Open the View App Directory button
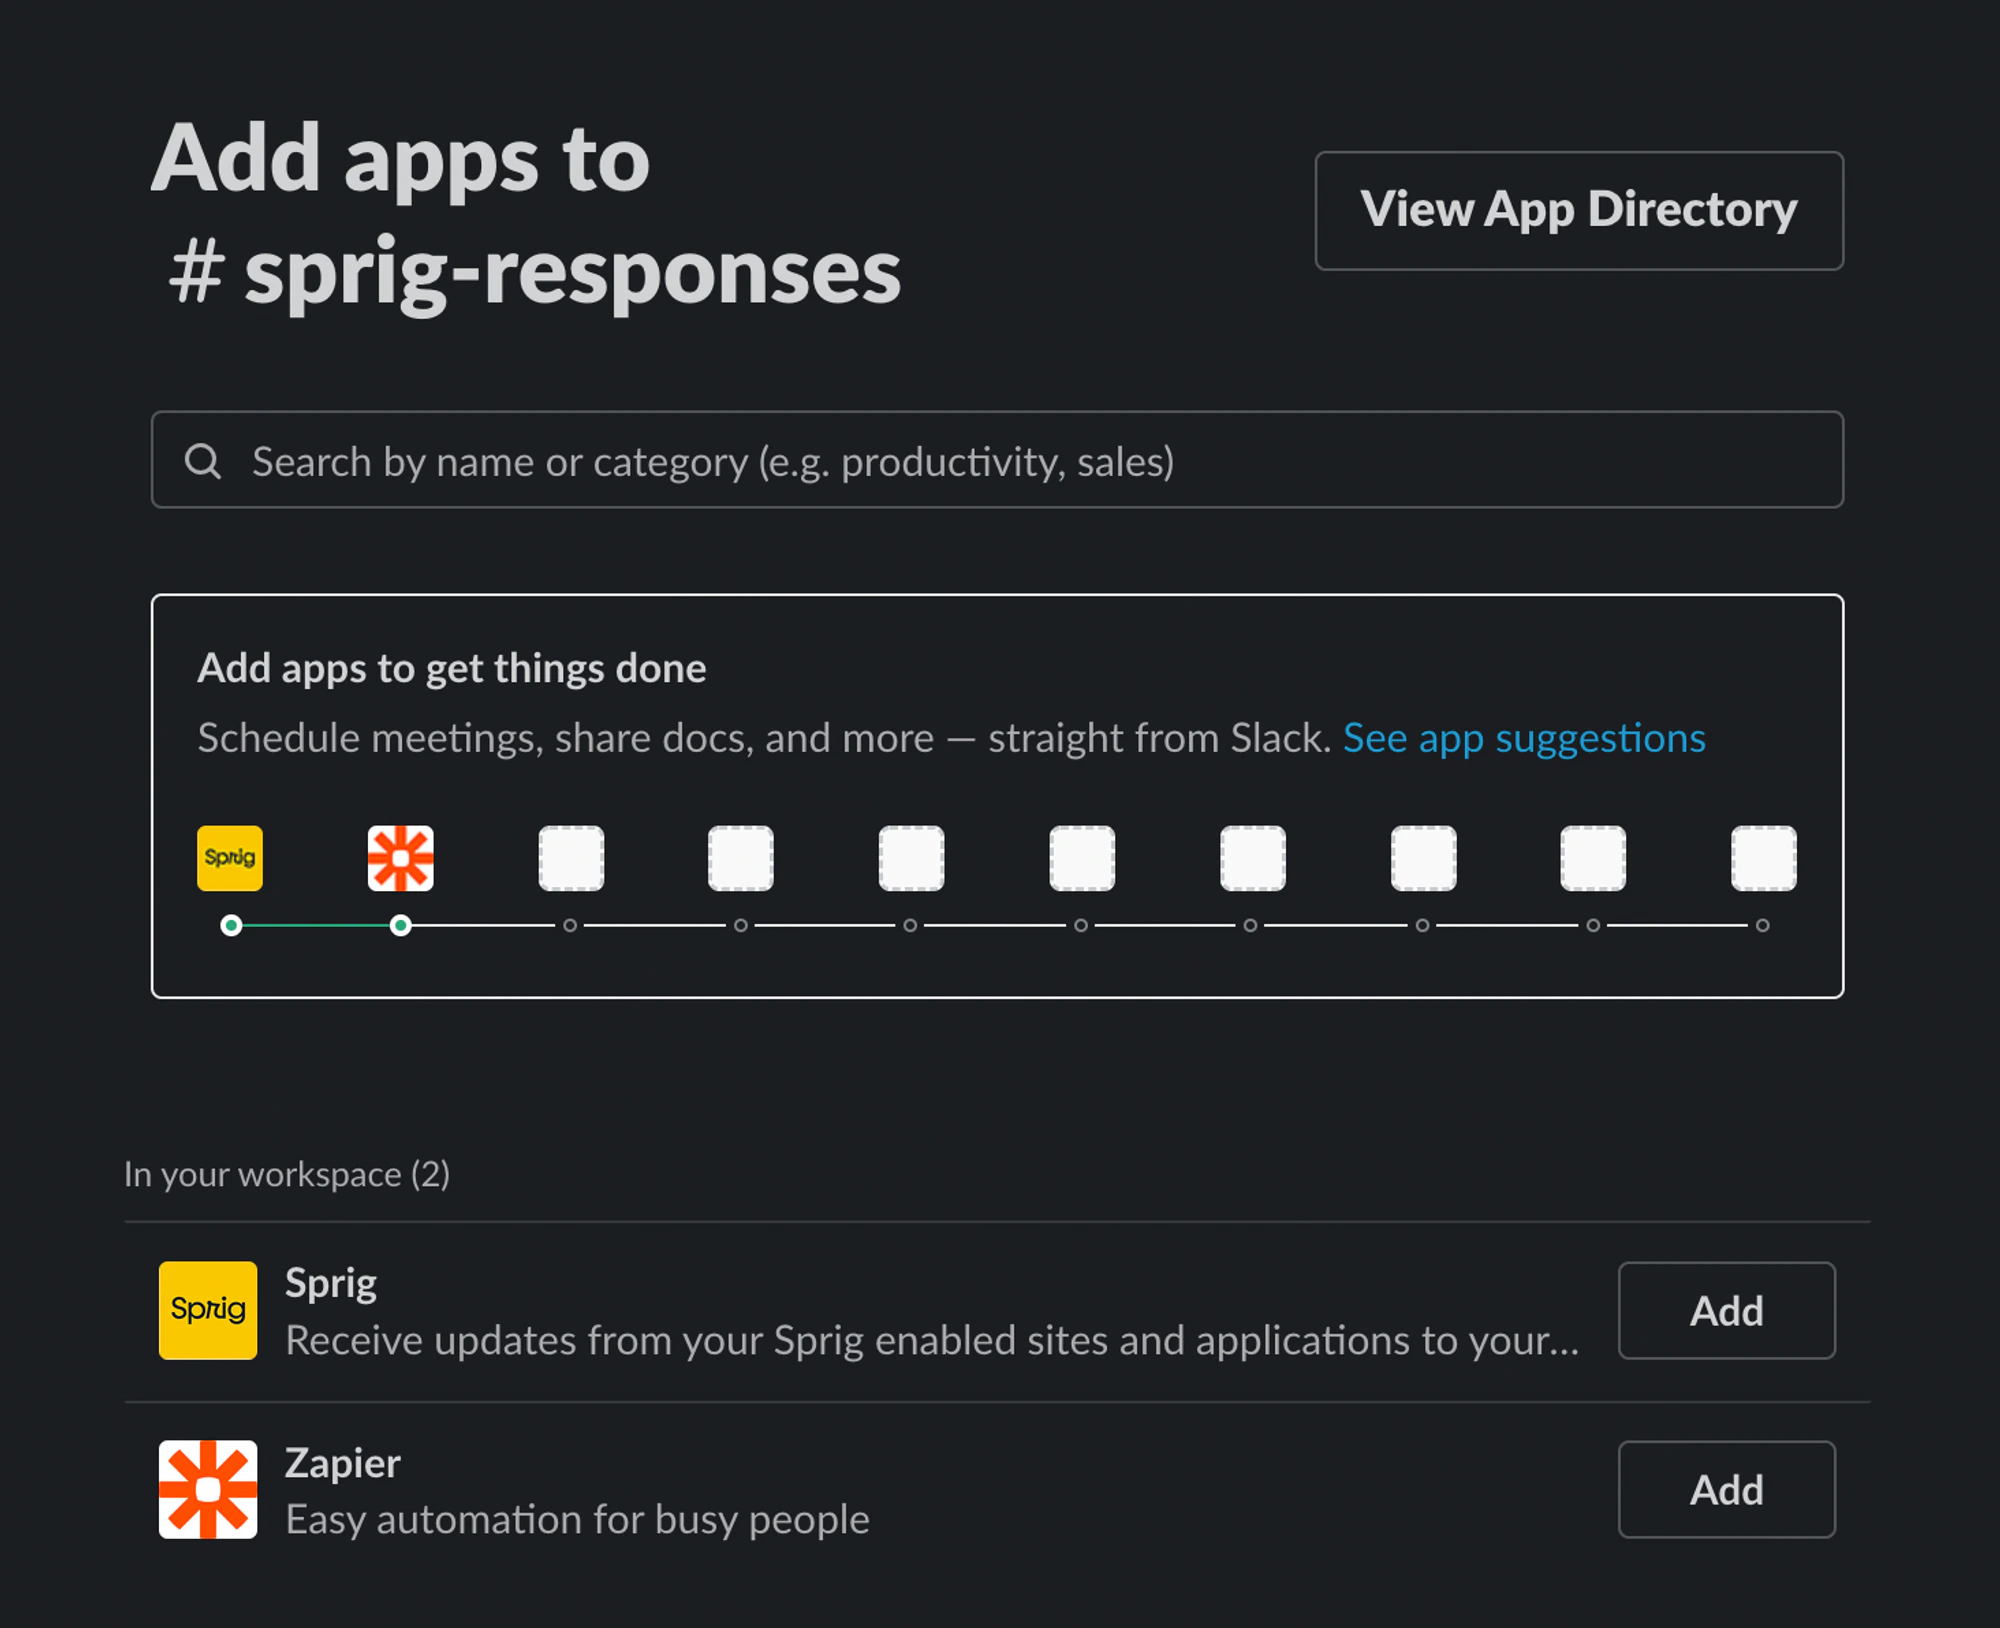 pyautogui.click(x=1579, y=210)
